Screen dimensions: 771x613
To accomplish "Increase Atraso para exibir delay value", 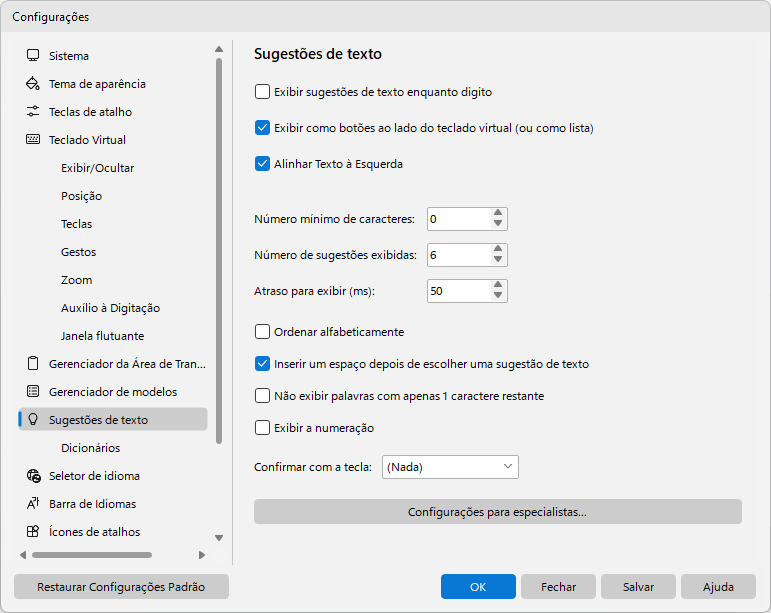I will (498, 285).
